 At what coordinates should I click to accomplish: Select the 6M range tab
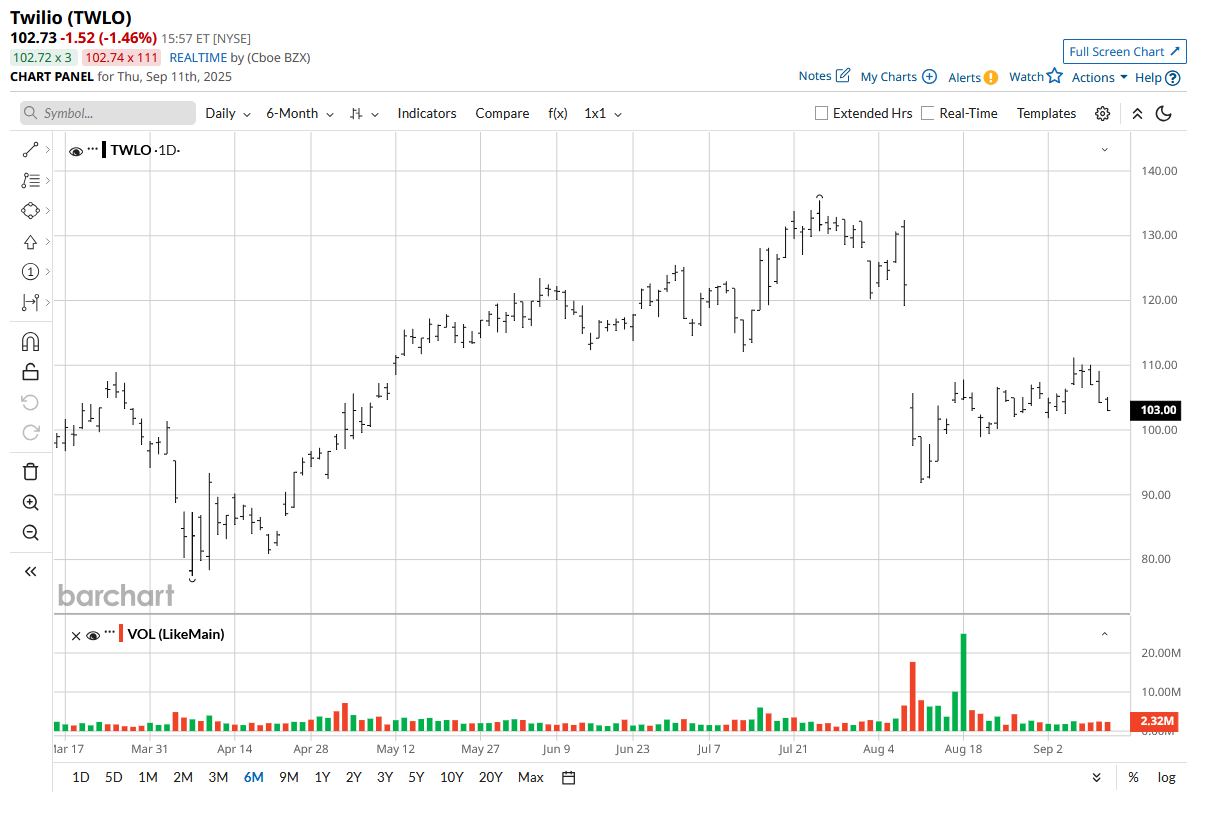(254, 777)
